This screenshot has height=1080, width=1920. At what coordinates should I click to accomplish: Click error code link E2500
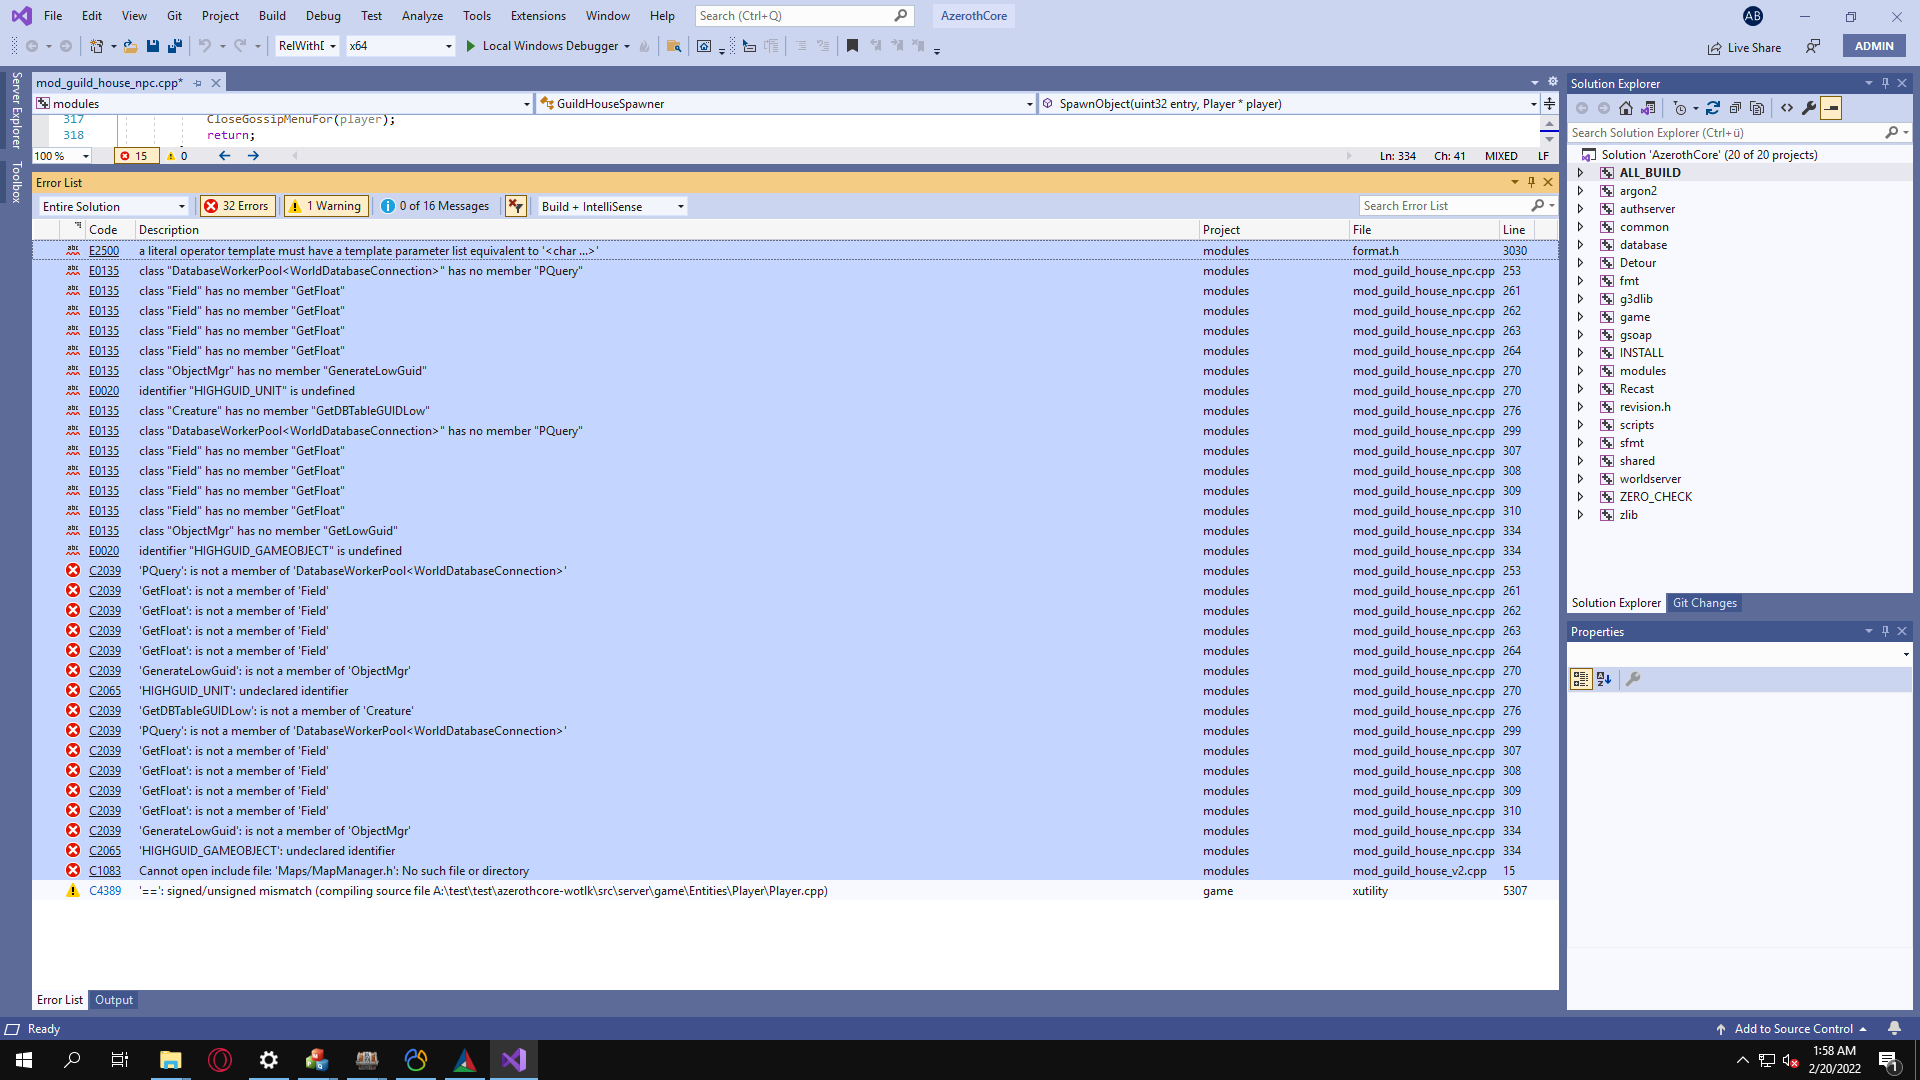[104, 251]
